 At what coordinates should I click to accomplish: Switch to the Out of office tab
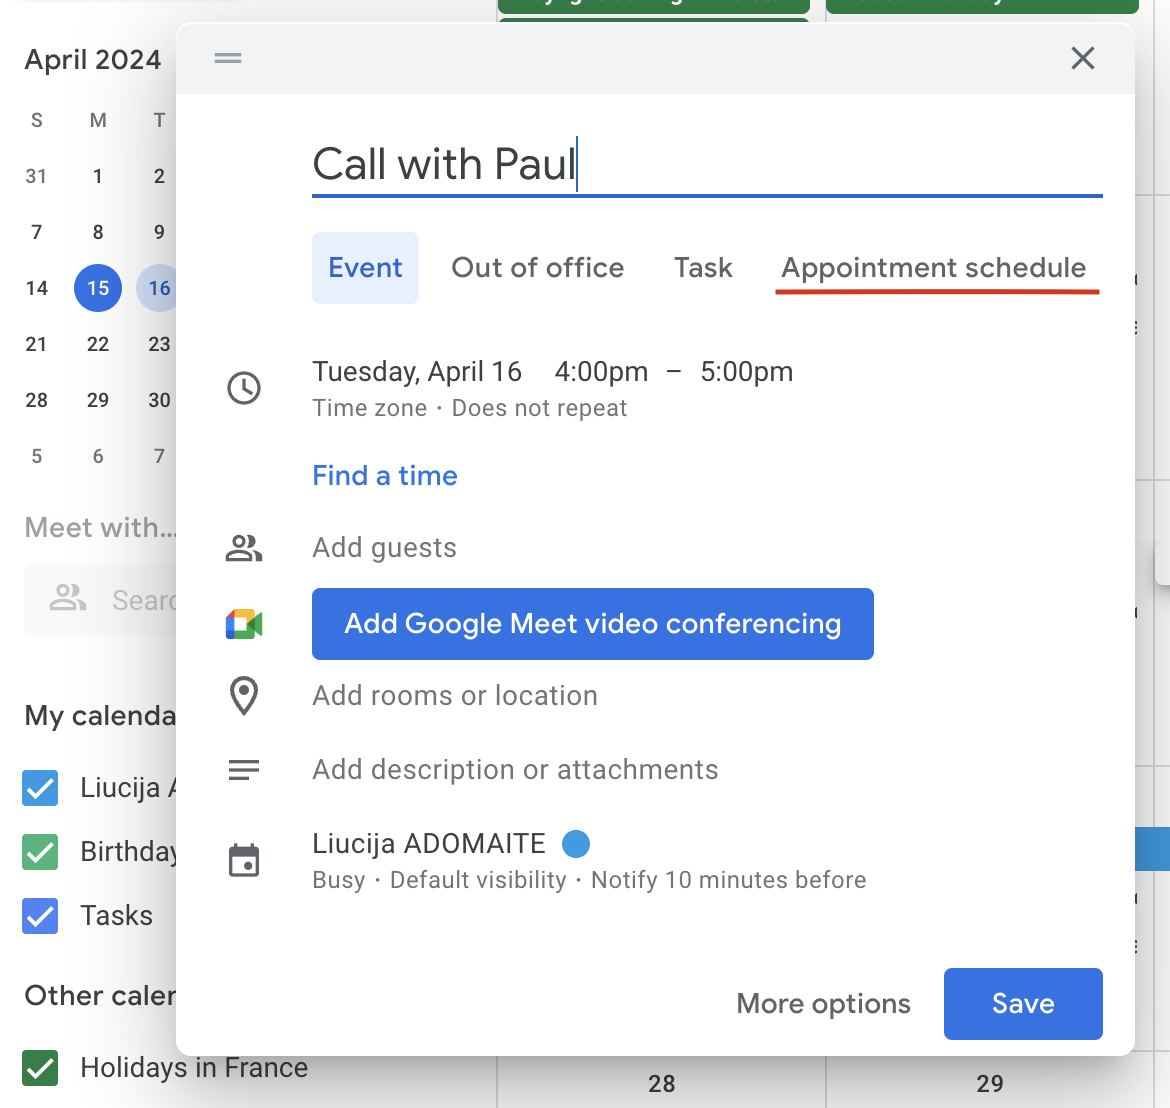coord(537,267)
